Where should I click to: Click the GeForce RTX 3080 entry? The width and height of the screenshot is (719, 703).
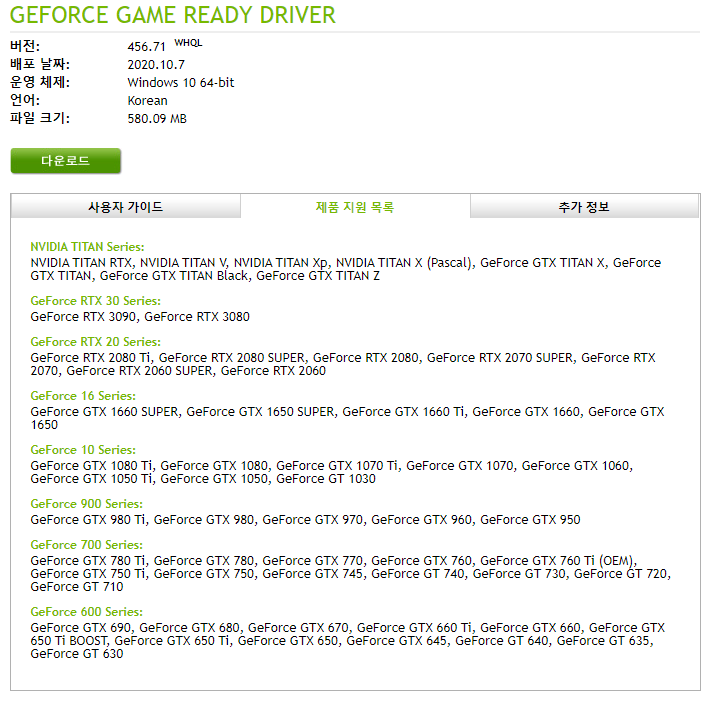[x=197, y=317]
